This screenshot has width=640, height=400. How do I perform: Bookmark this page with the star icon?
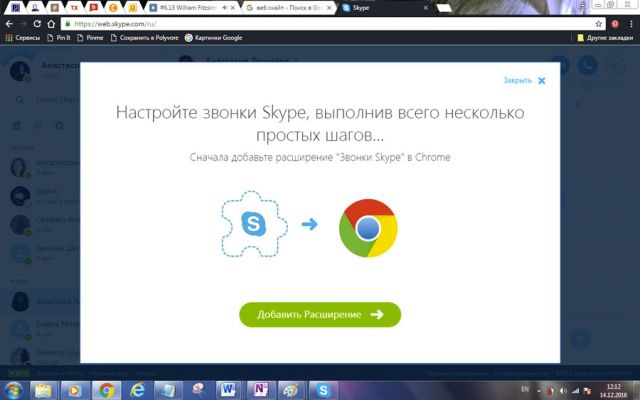coord(598,24)
